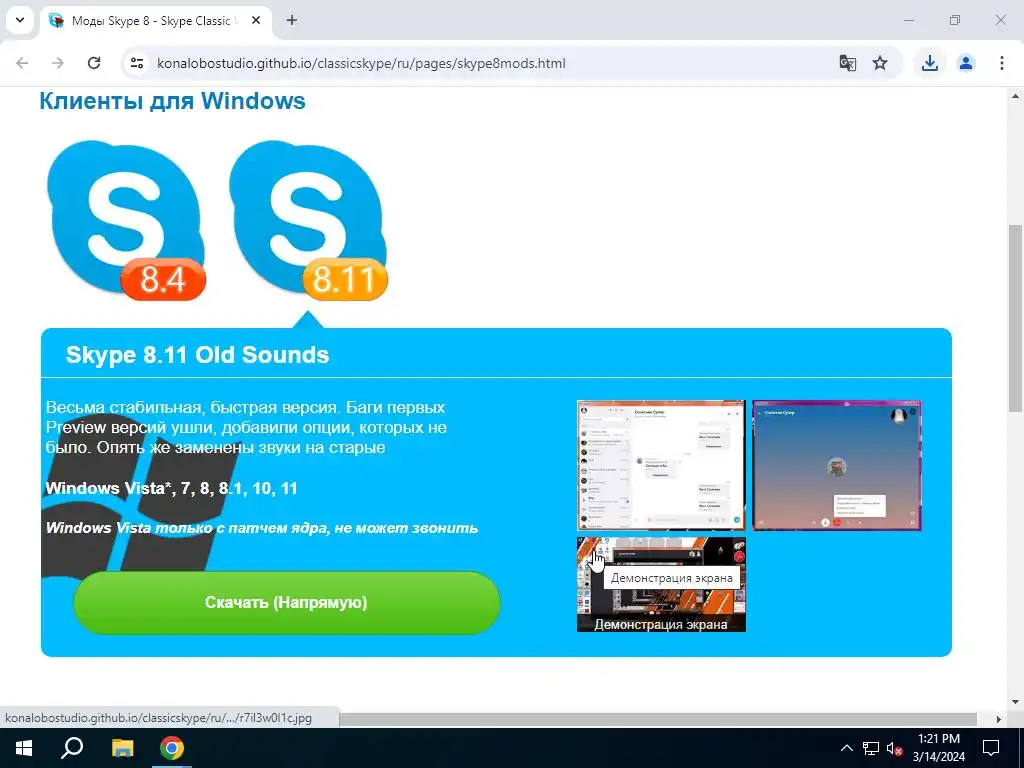Open the Демонстрация экрана screenshot thumbnail
The height and width of the screenshot is (768, 1024).
pyautogui.click(x=661, y=584)
